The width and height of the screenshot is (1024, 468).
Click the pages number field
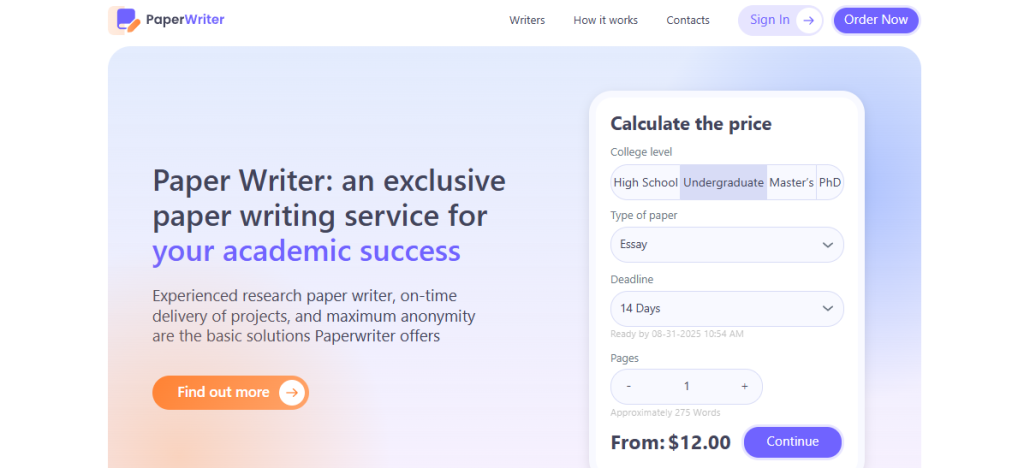pos(686,386)
